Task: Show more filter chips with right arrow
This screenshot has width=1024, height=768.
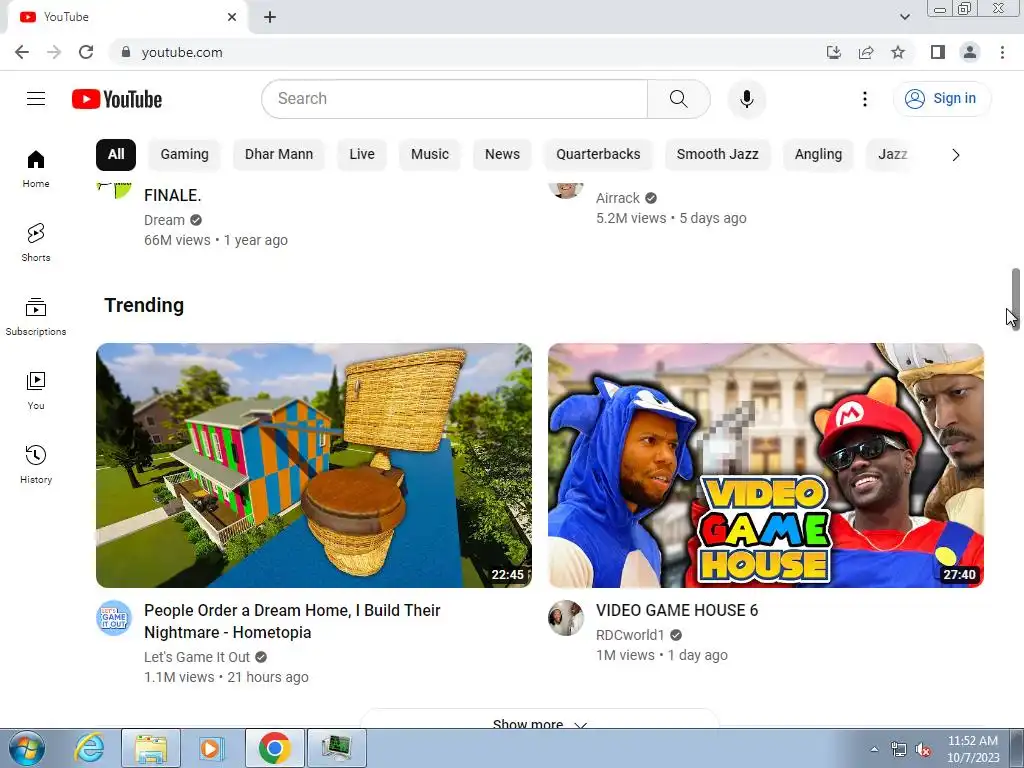Action: point(955,155)
